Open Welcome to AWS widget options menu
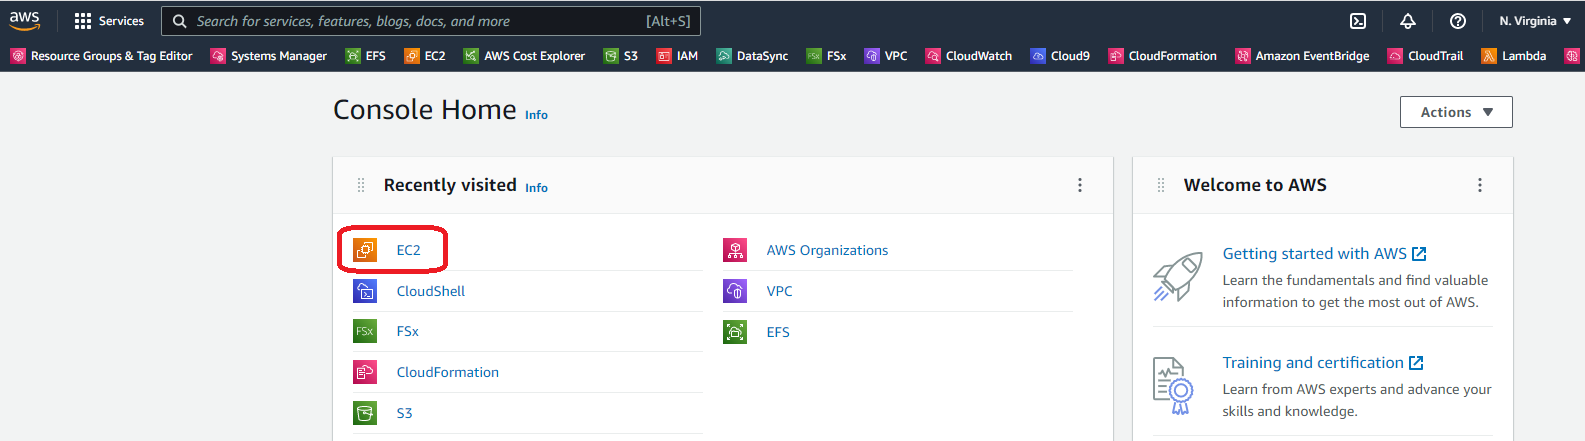This screenshot has width=1585, height=441. (x=1480, y=185)
